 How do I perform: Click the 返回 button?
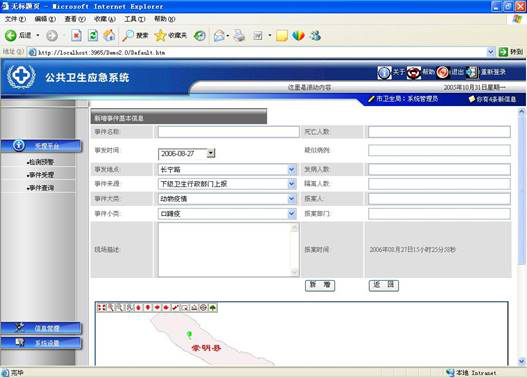click(384, 285)
